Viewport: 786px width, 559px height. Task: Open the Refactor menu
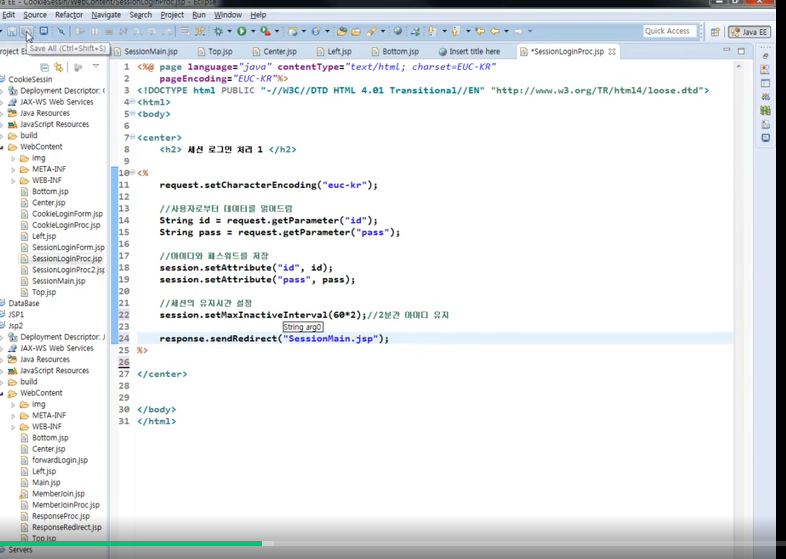[x=69, y=15]
